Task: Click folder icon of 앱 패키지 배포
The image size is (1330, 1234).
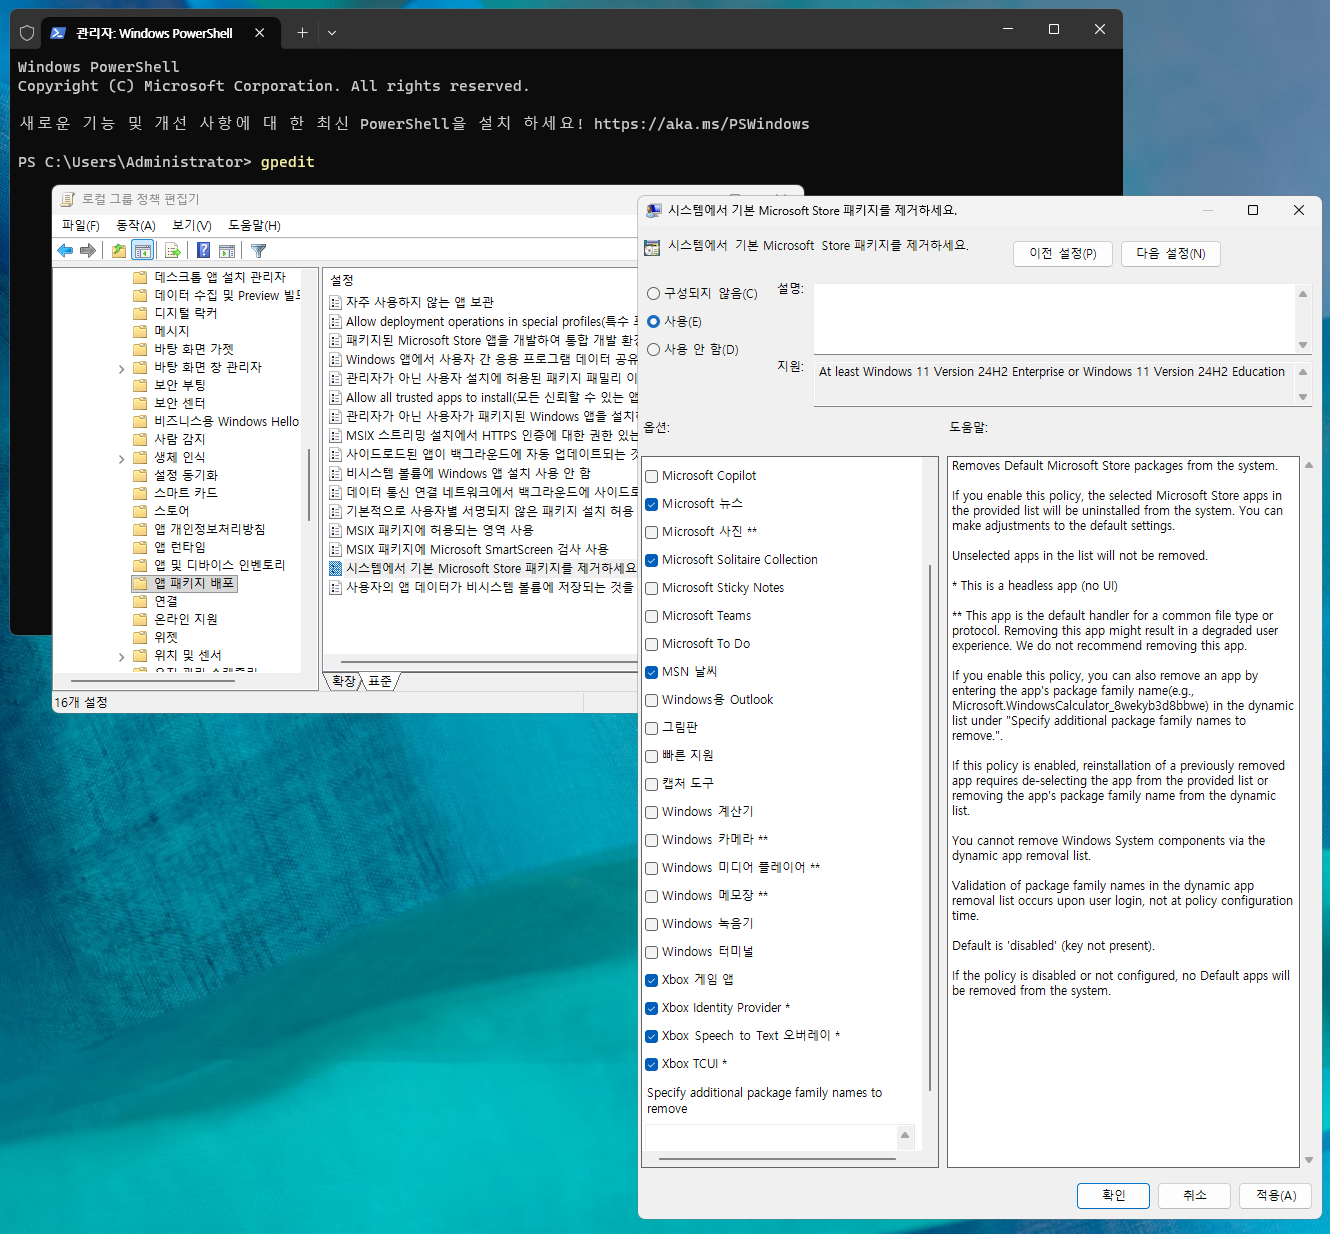Action: tap(141, 583)
